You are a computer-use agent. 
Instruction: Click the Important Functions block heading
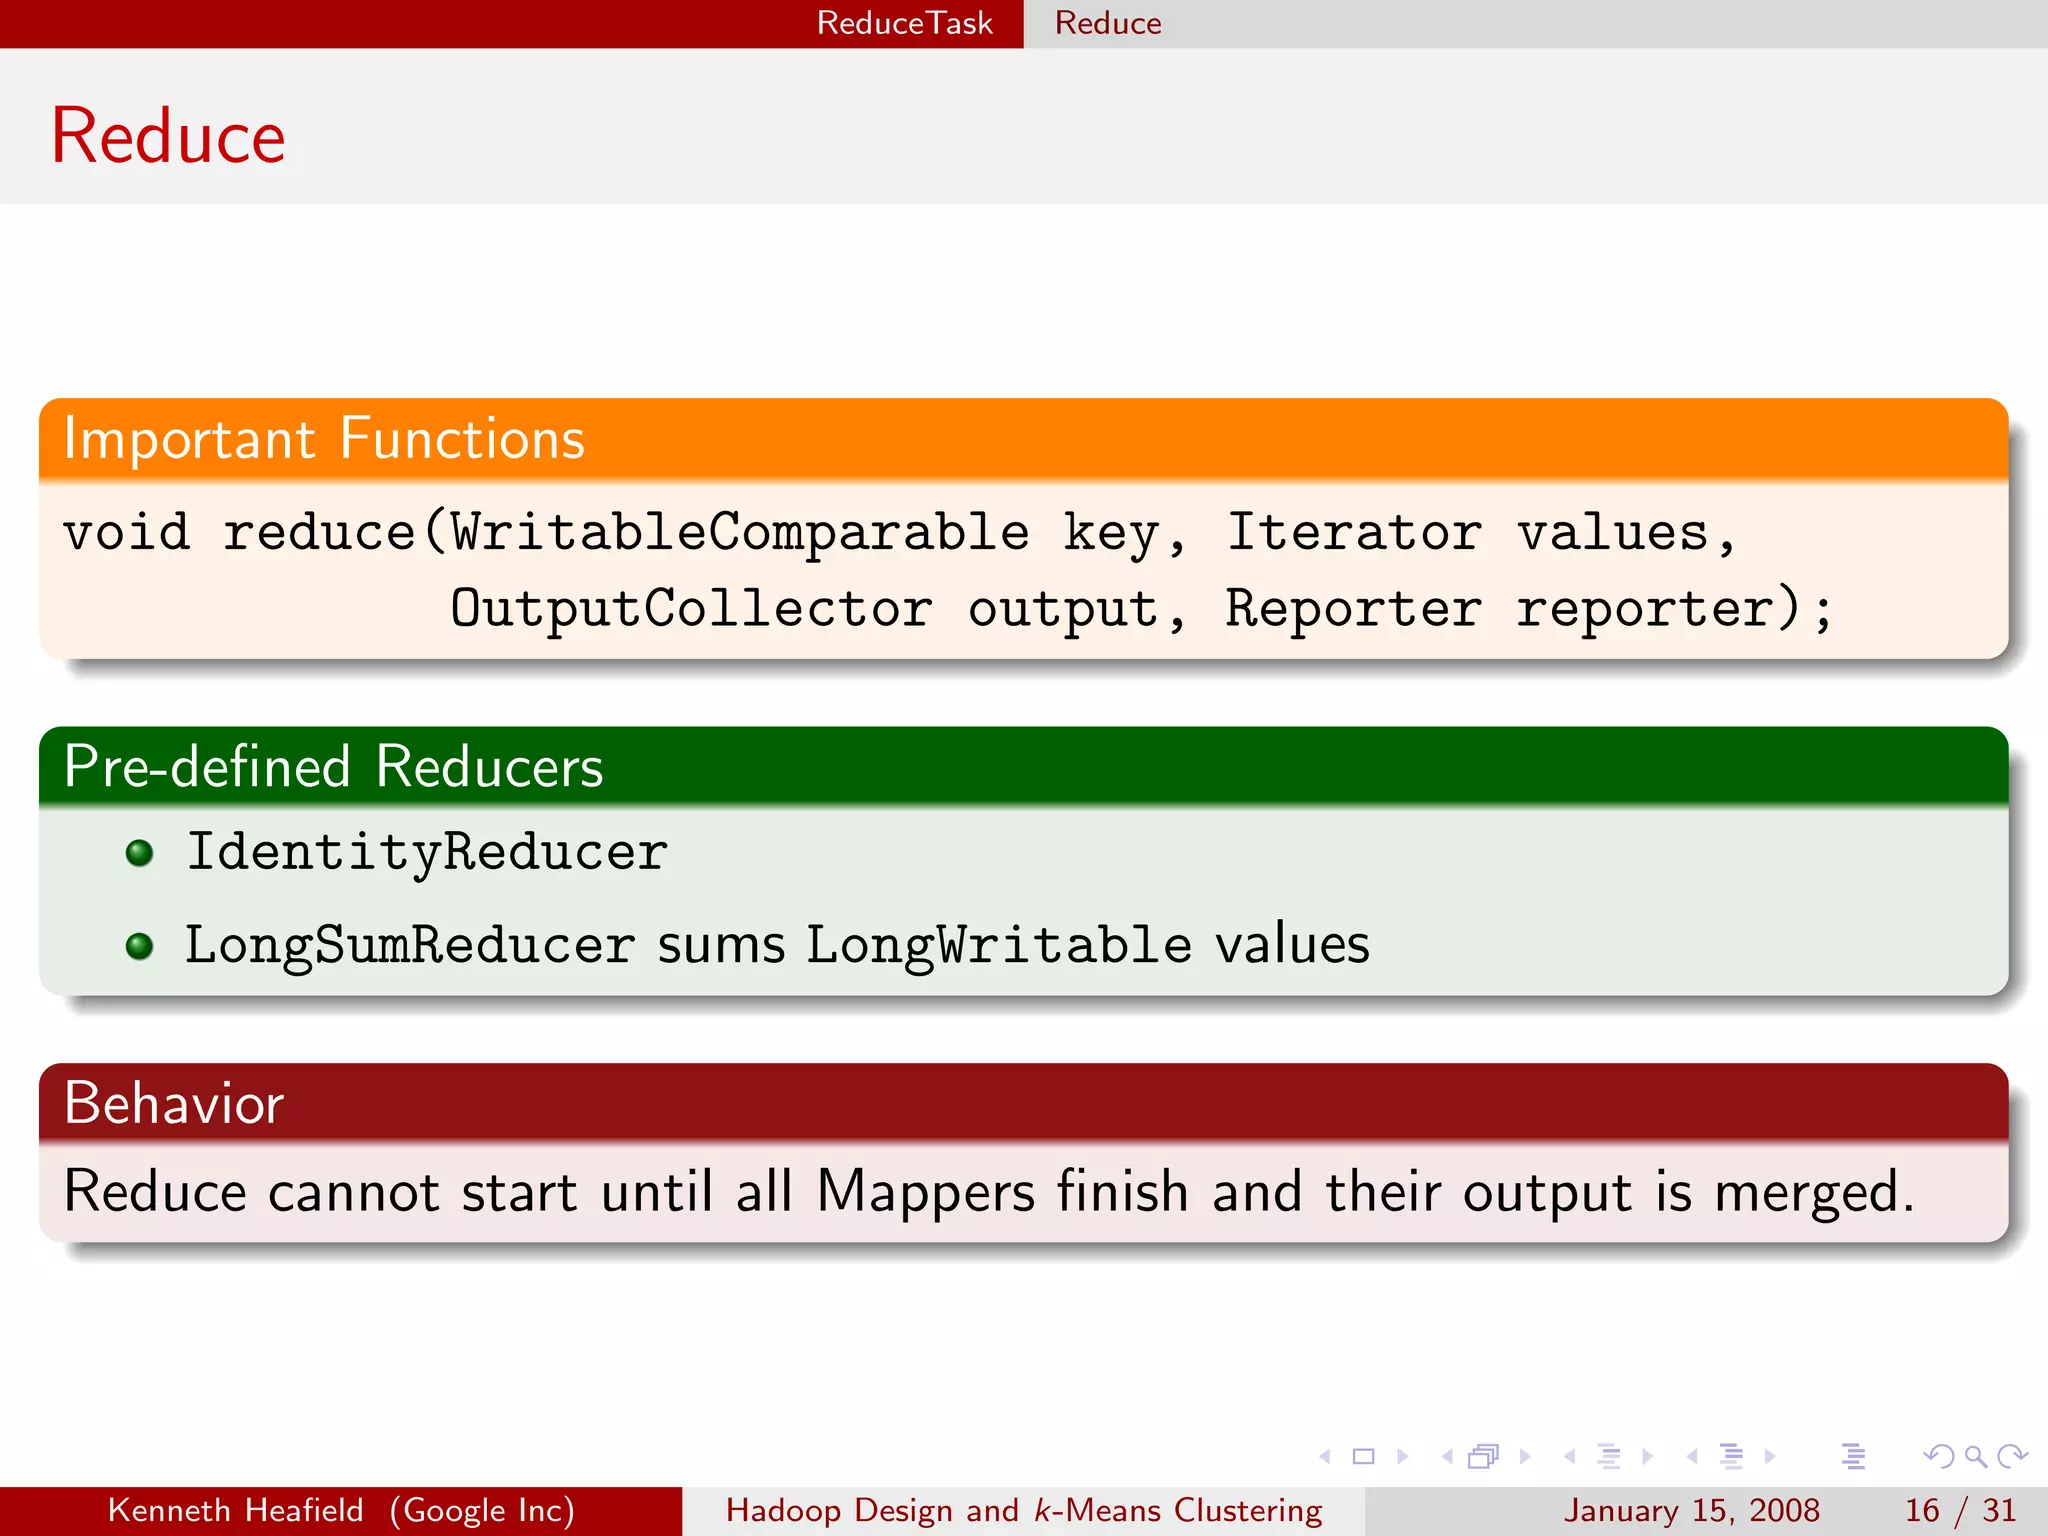point(324,438)
